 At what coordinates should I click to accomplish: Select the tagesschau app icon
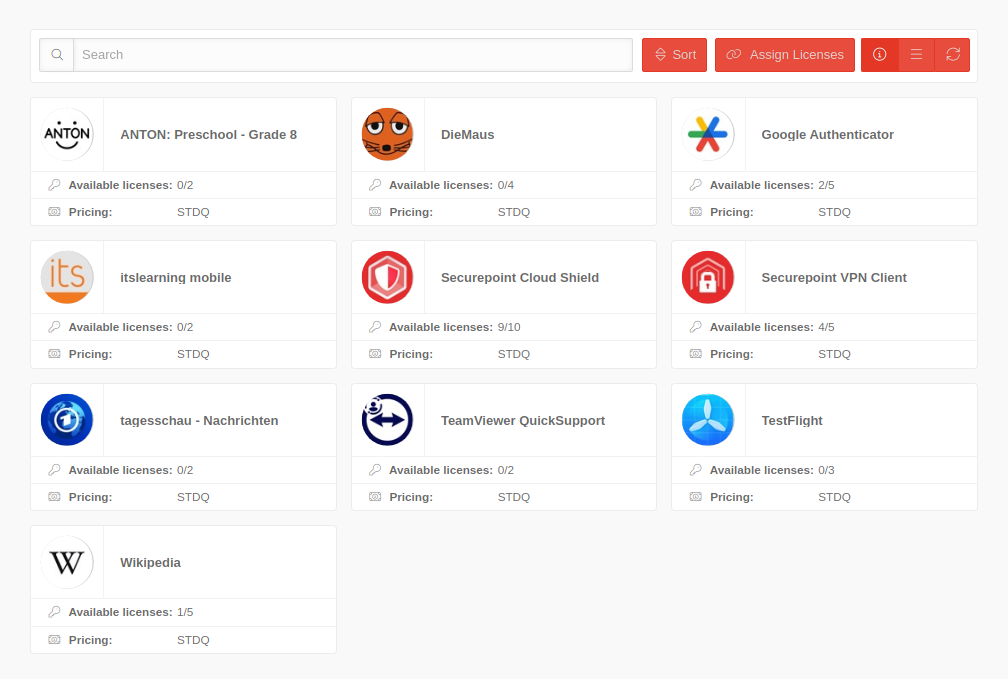tap(67, 420)
